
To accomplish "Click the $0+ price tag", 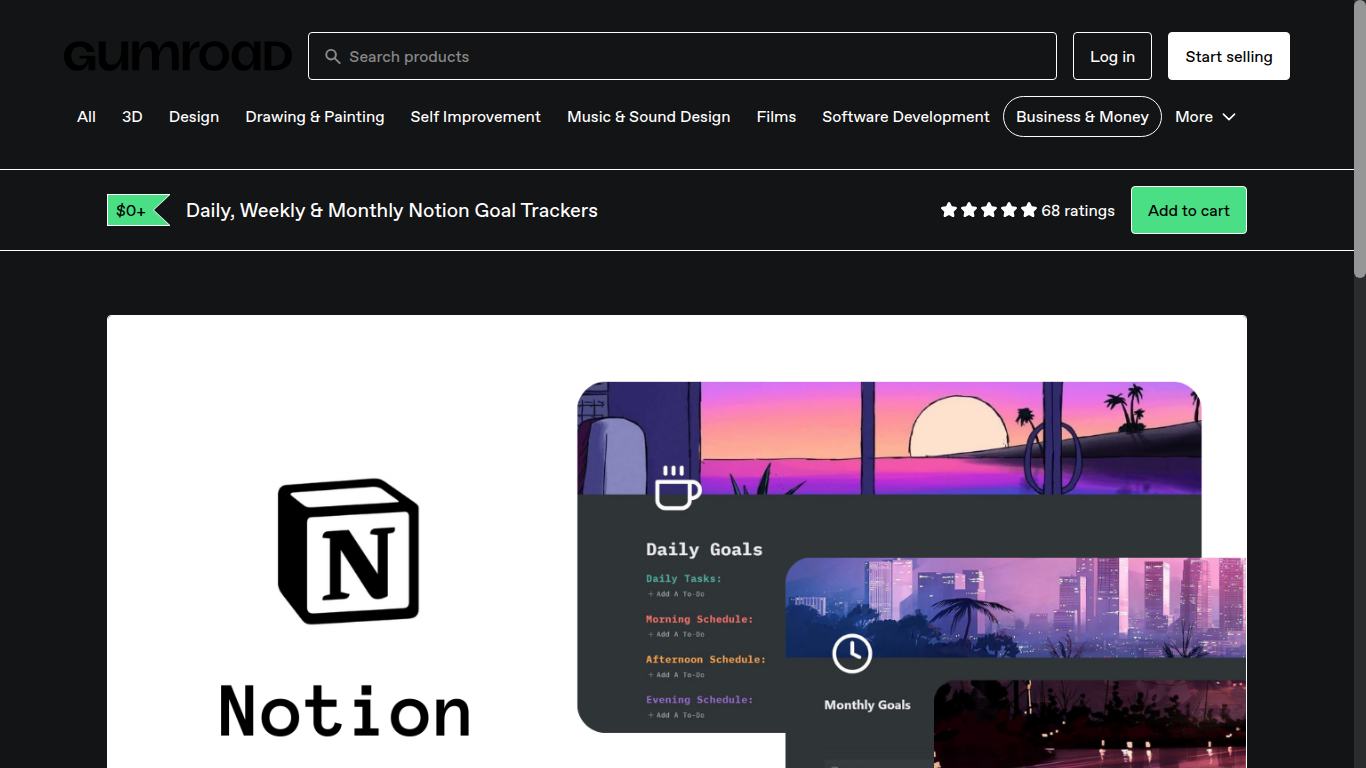I will (137, 210).
